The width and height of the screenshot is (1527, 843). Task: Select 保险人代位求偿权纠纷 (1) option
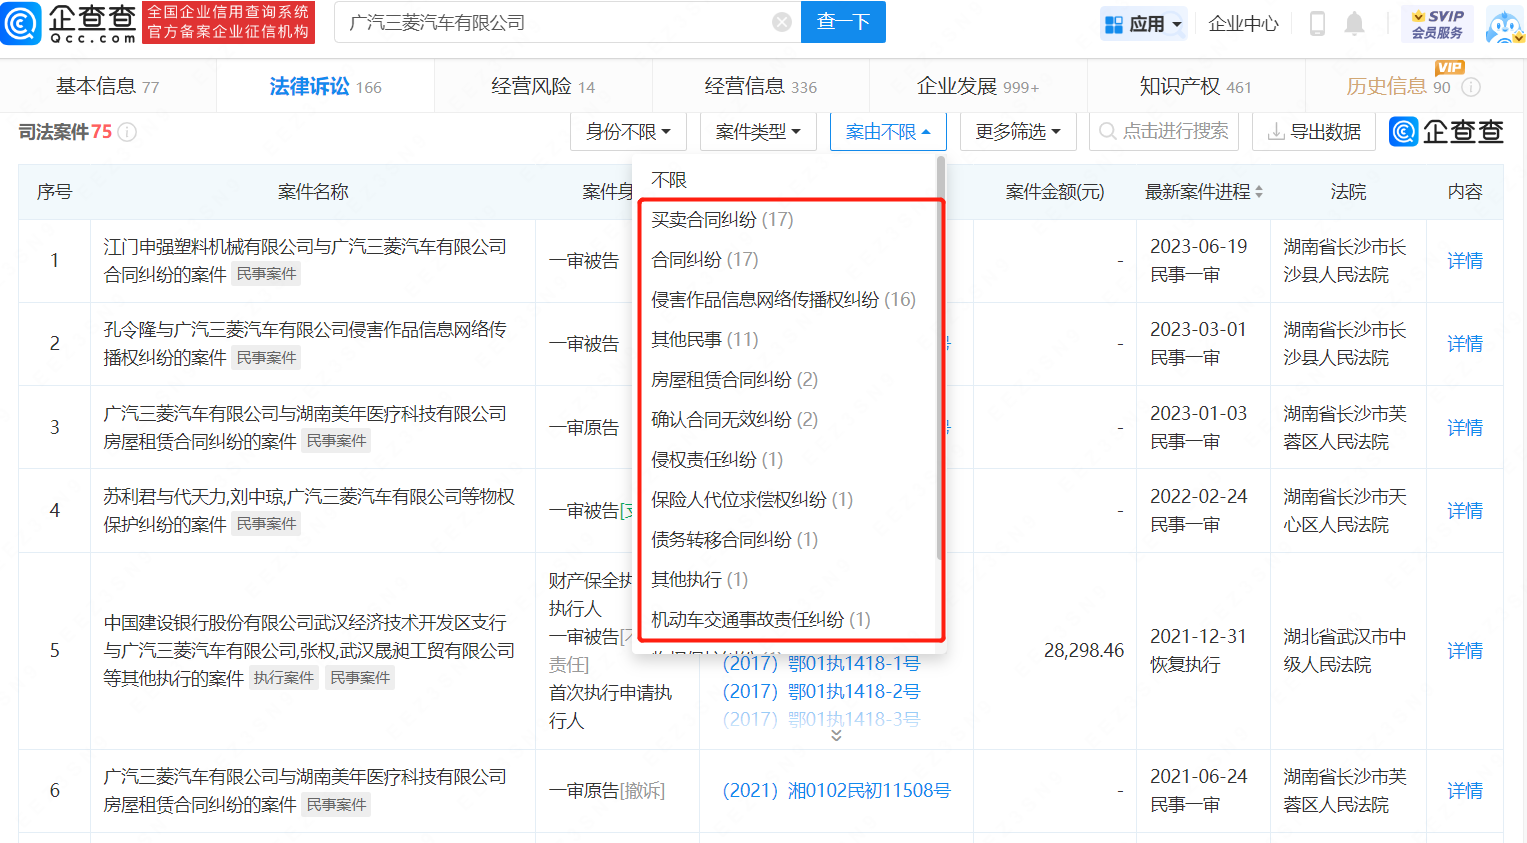click(x=752, y=500)
